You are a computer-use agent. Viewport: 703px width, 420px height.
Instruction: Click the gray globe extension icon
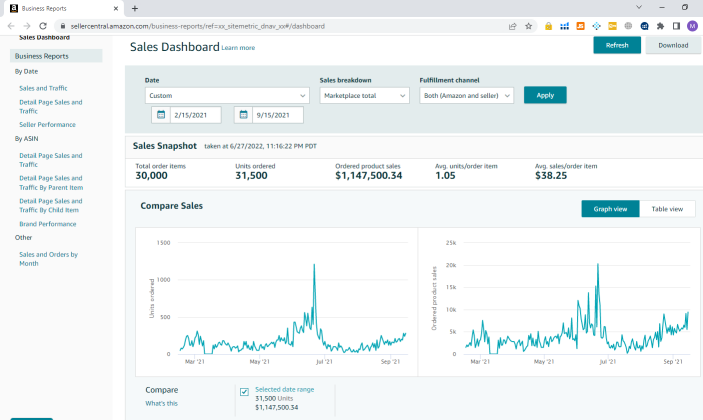pyautogui.click(x=628, y=26)
